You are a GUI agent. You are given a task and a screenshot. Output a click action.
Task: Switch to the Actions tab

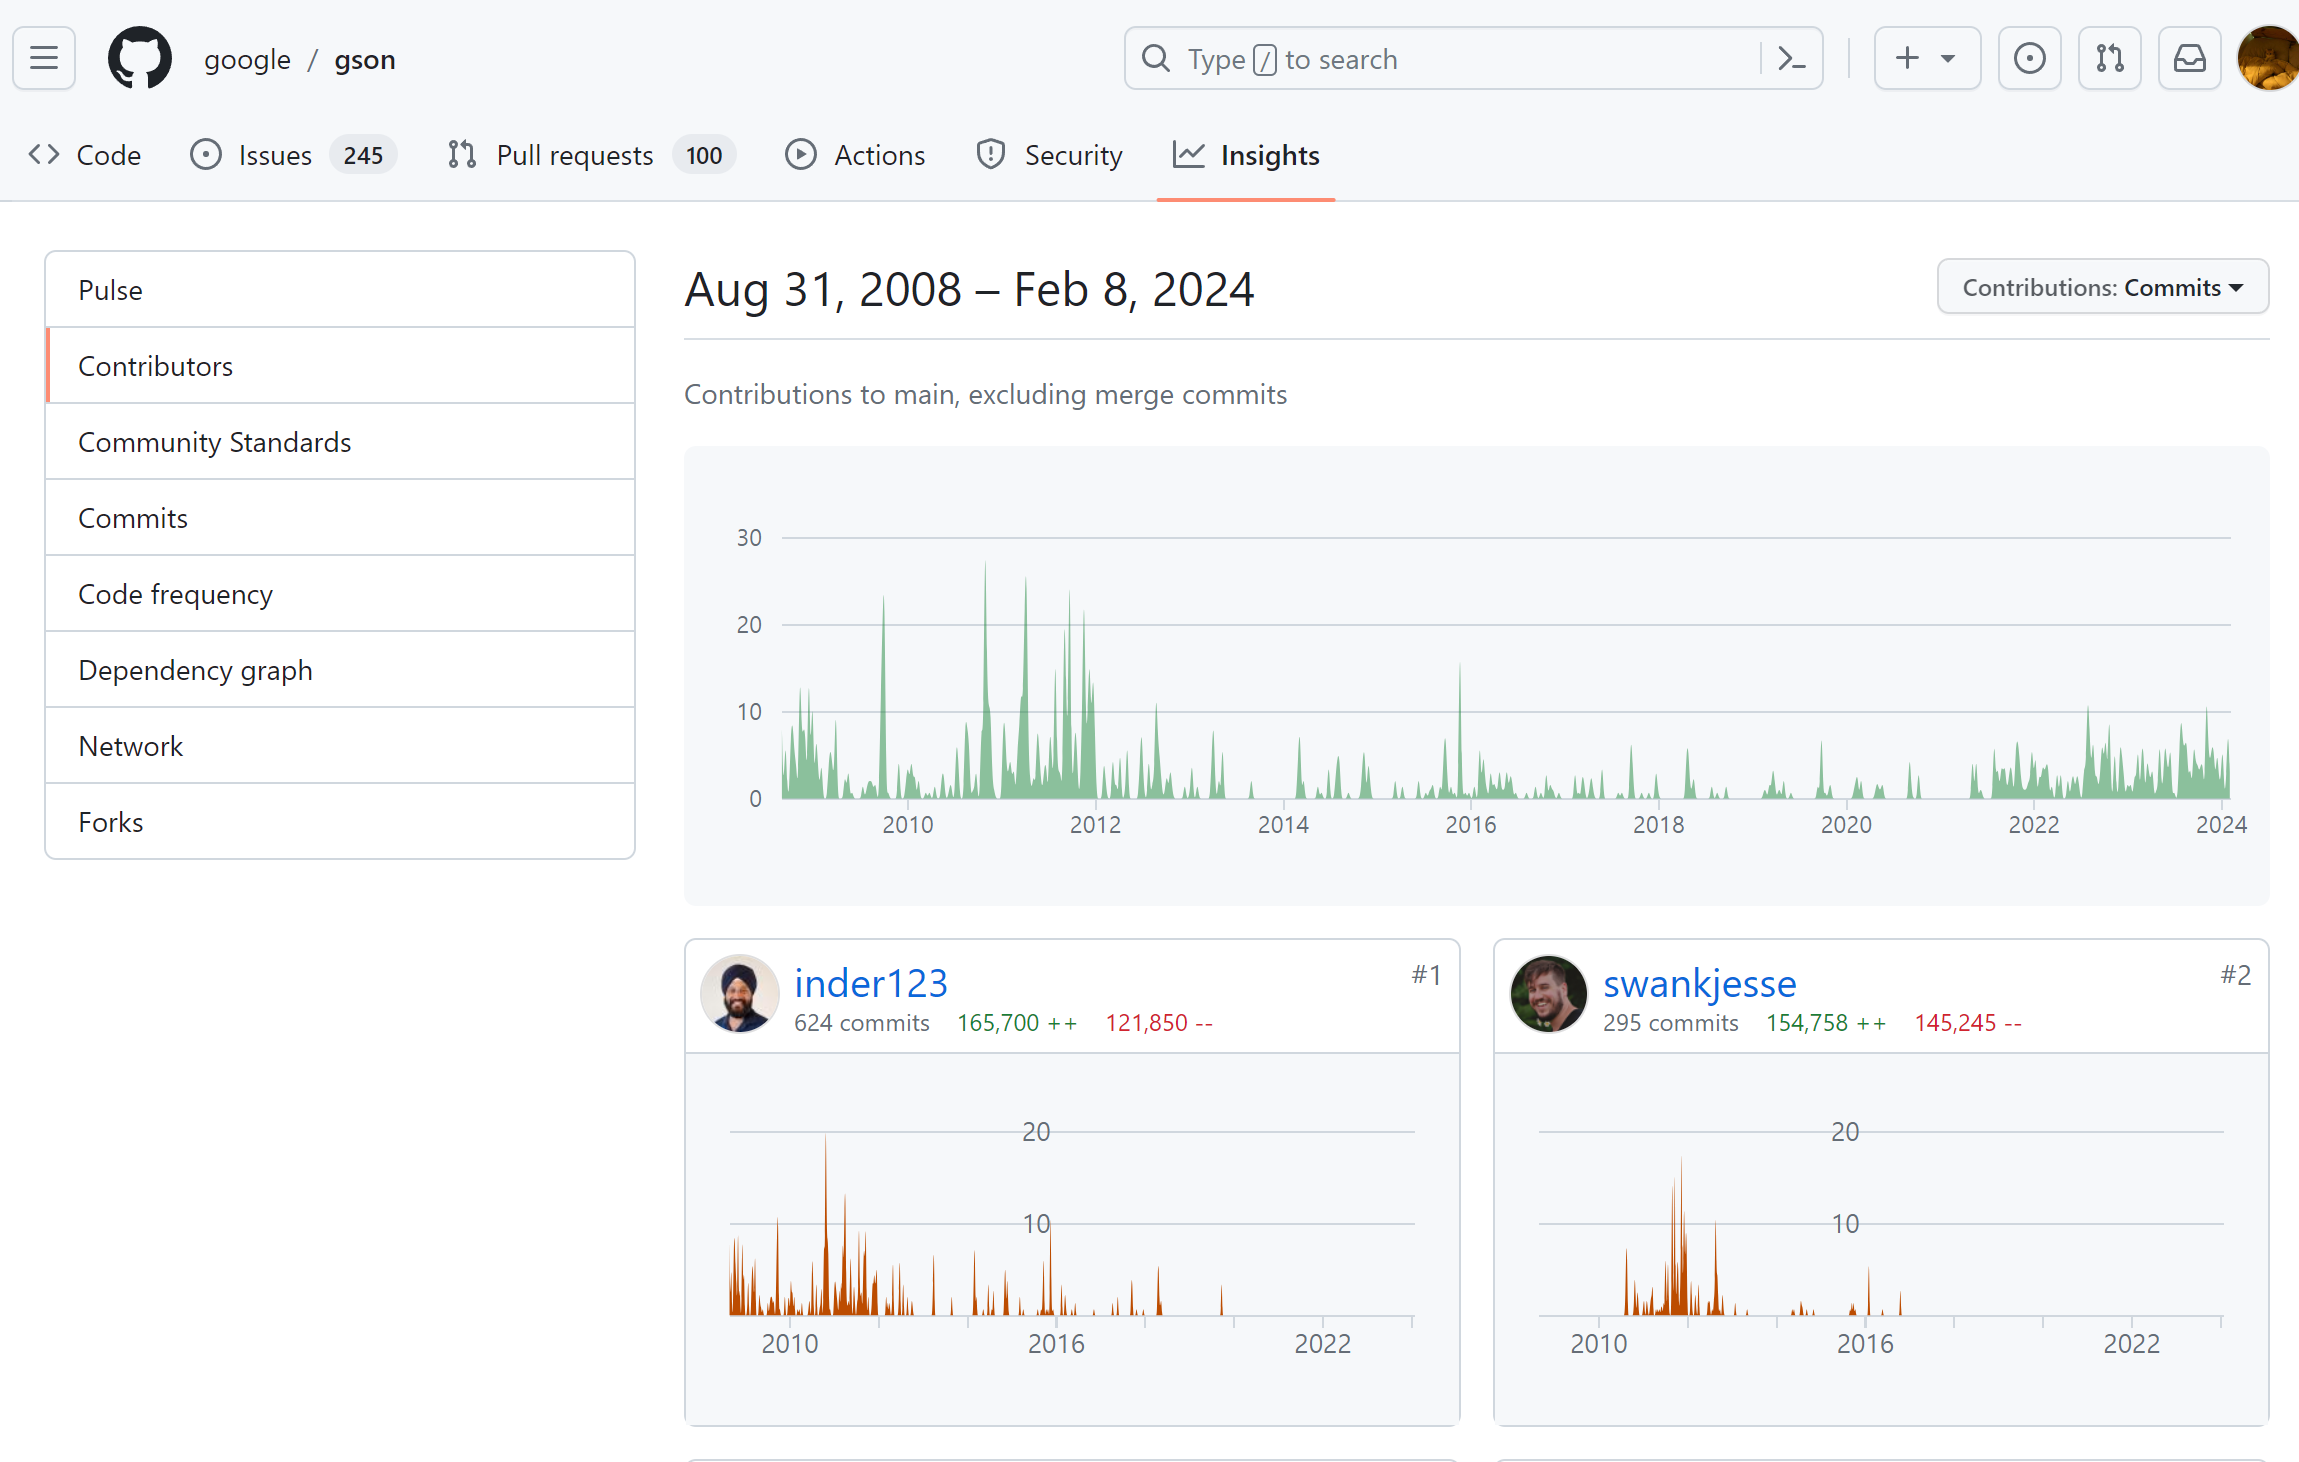(x=856, y=155)
